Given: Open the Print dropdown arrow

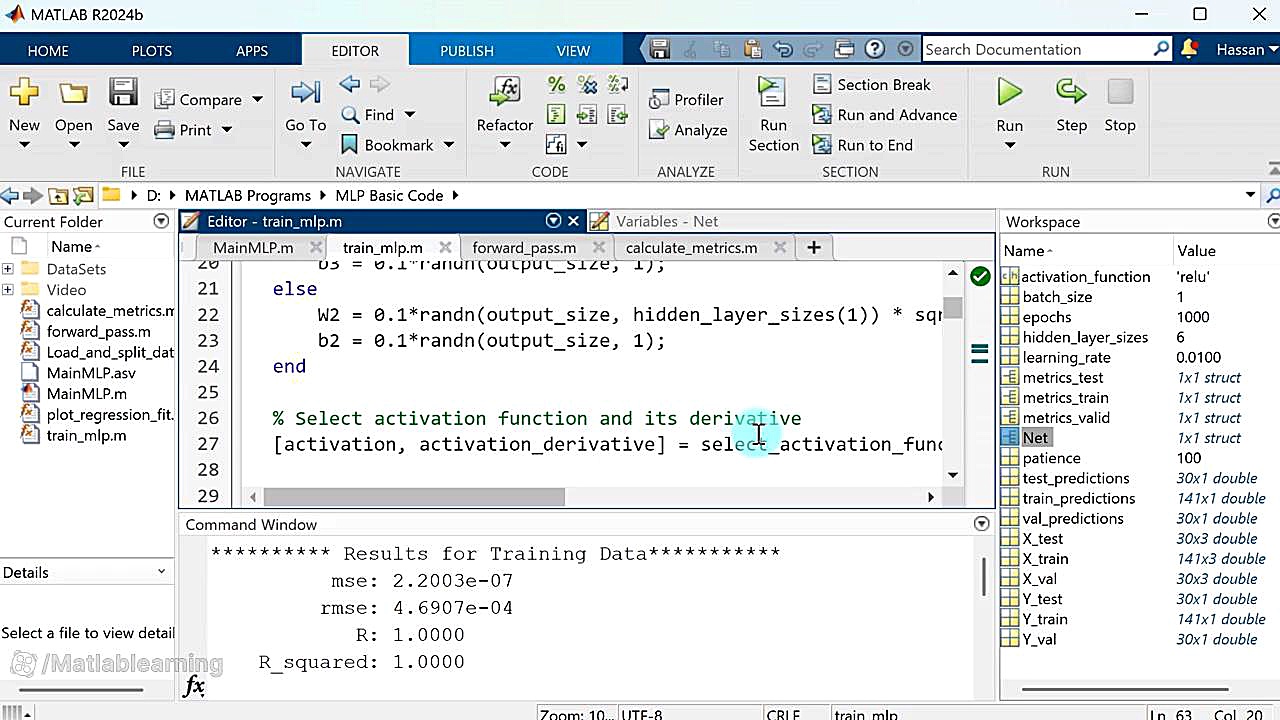Looking at the screenshot, I should click(226, 130).
